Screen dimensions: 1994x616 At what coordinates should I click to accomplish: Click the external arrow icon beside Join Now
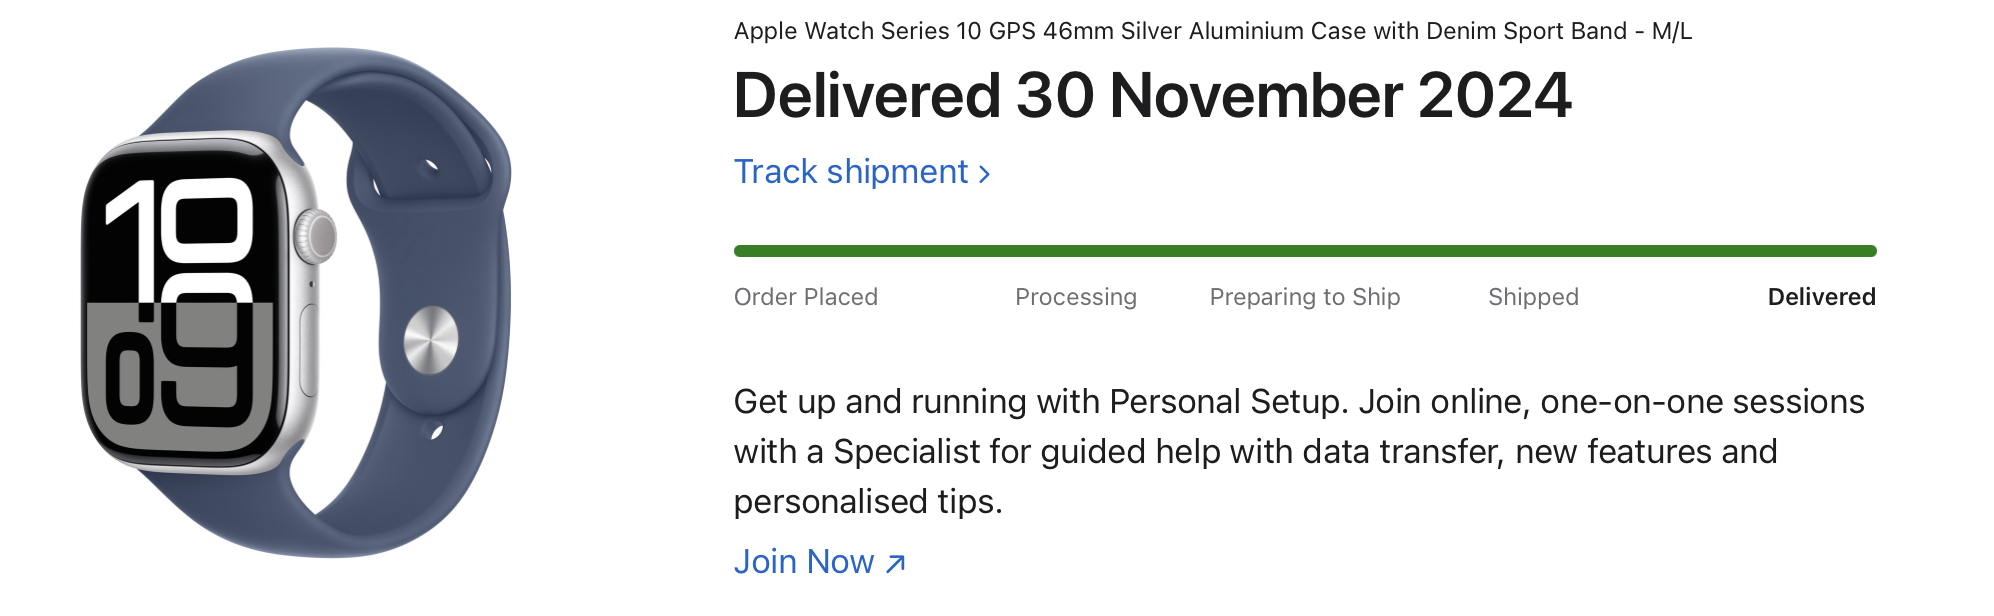(896, 563)
